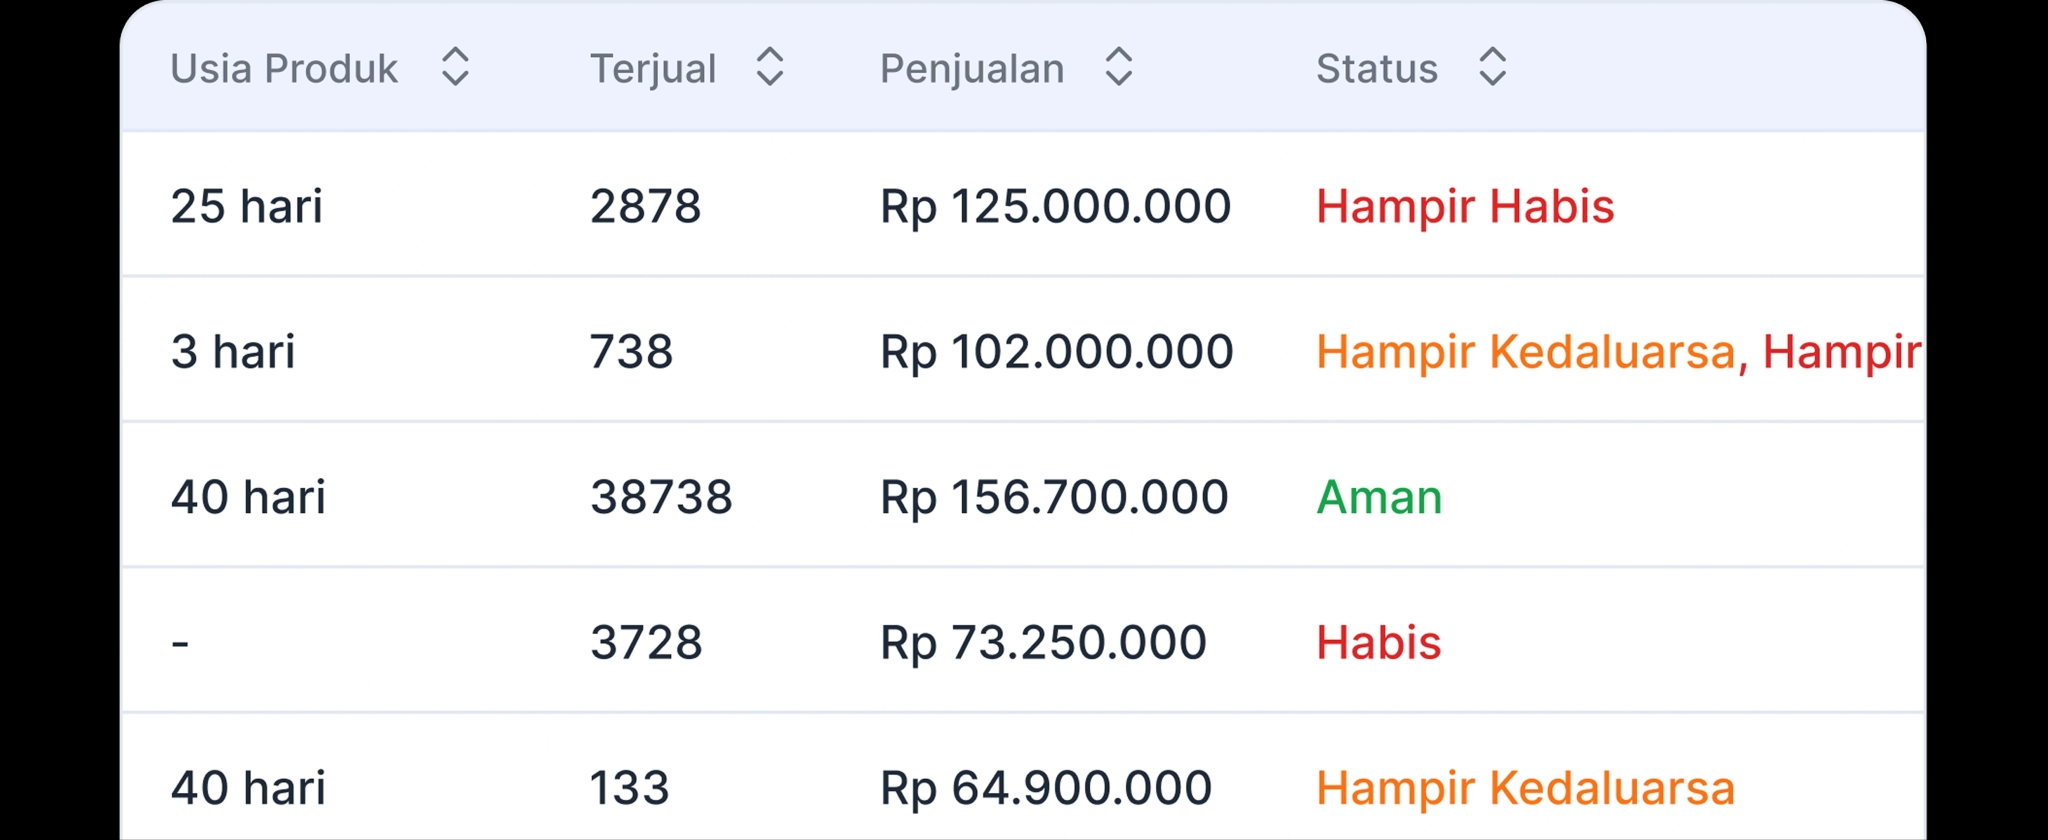This screenshot has height=840, width=2048.
Task: Click the sort icon beside Usia Produk
Action: coord(456,67)
